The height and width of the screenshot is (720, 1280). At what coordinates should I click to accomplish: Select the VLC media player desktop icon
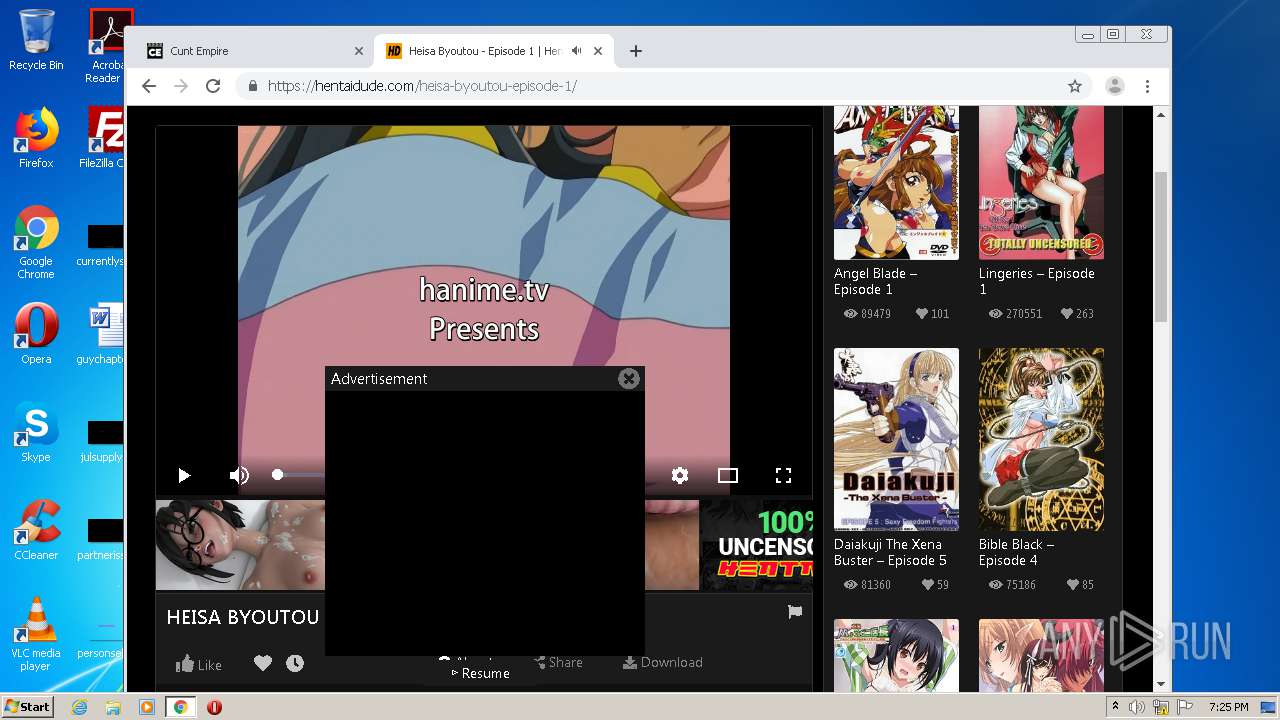coord(36,634)
